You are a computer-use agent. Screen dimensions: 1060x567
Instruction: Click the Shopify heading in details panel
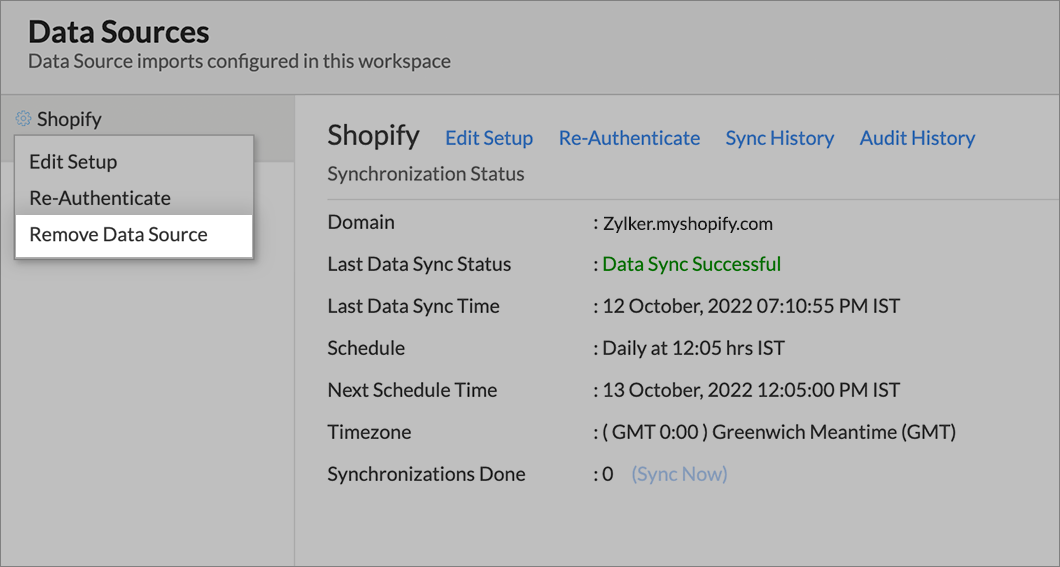[373, 136]
